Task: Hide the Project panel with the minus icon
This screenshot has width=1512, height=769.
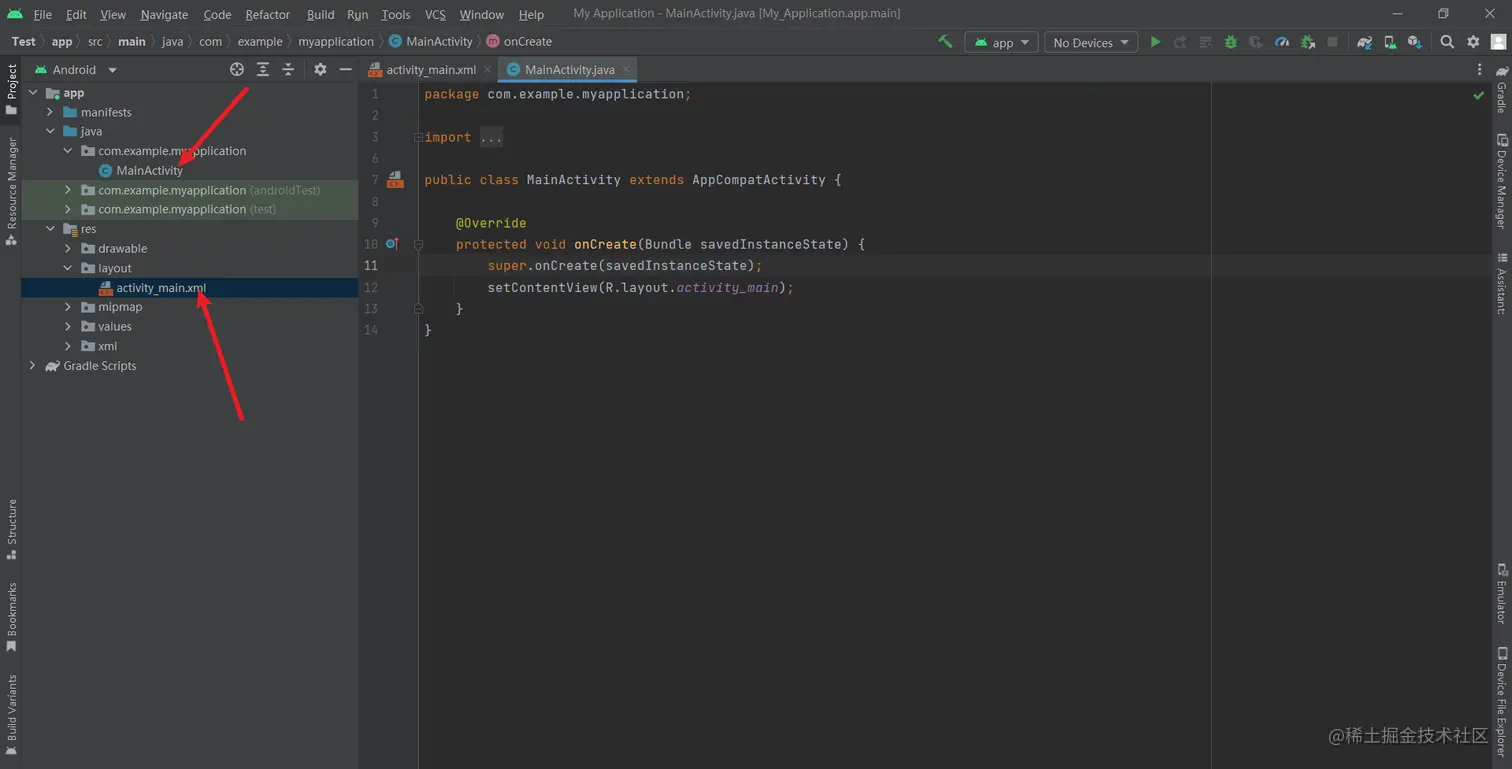Action: 345,69
